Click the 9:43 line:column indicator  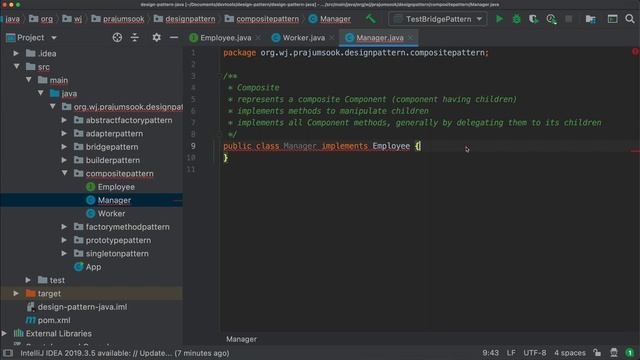click(491, 353)
